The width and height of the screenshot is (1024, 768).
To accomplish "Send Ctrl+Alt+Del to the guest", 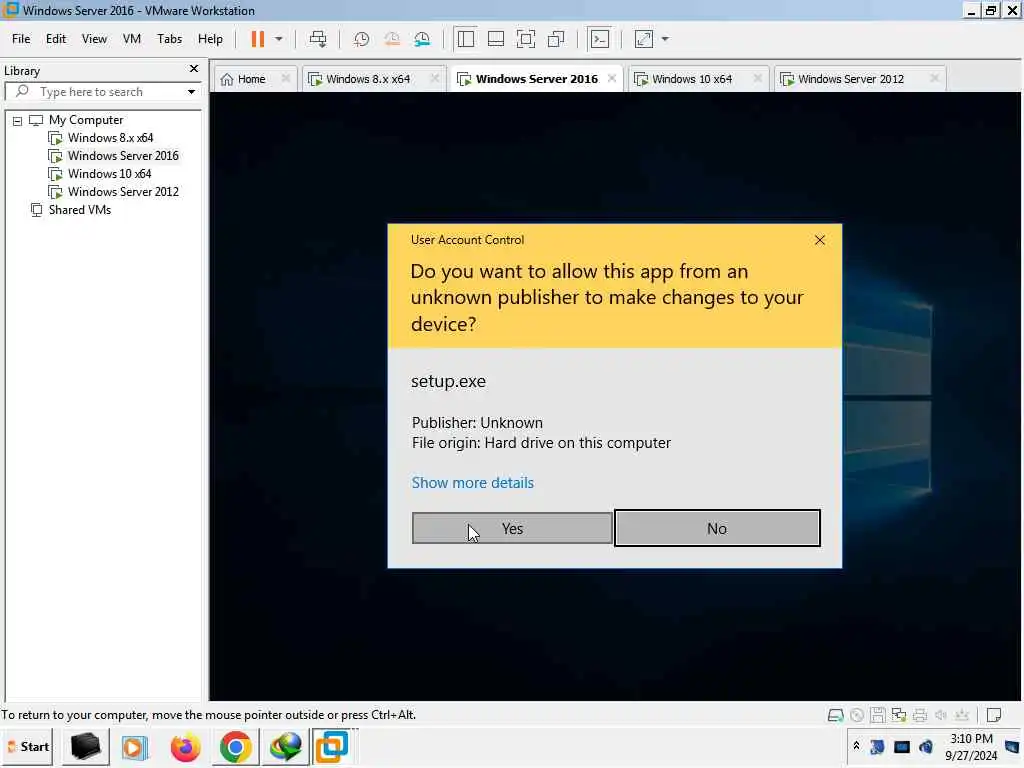I will click(318, 39).
